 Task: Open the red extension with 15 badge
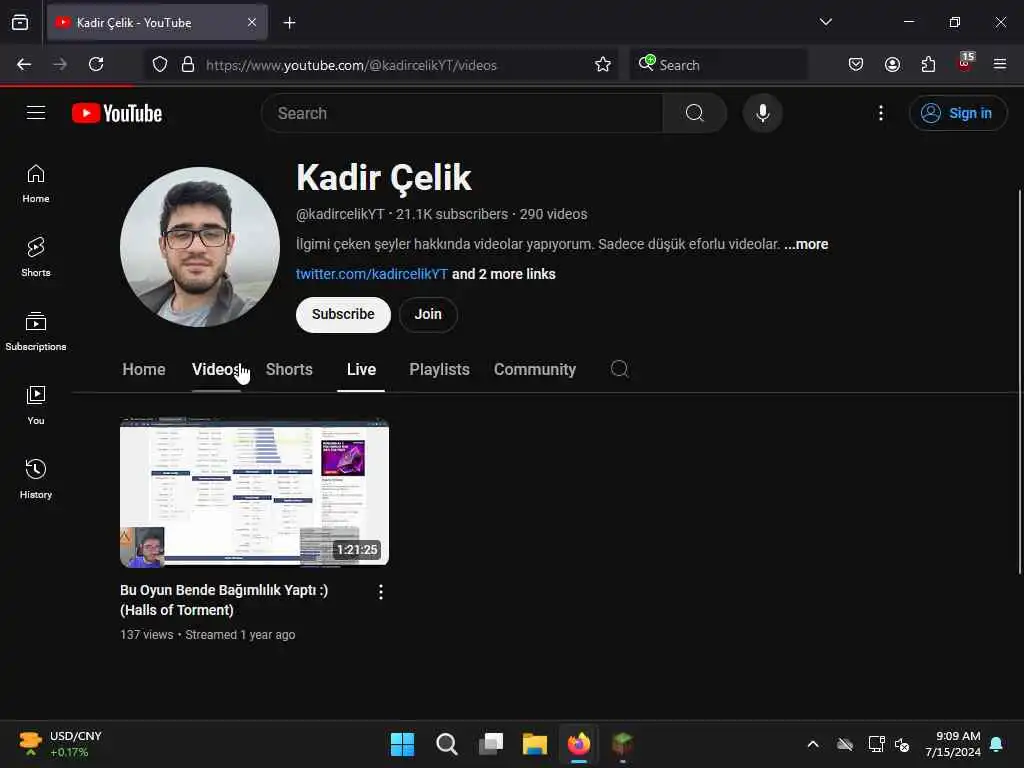coord(965,62)
